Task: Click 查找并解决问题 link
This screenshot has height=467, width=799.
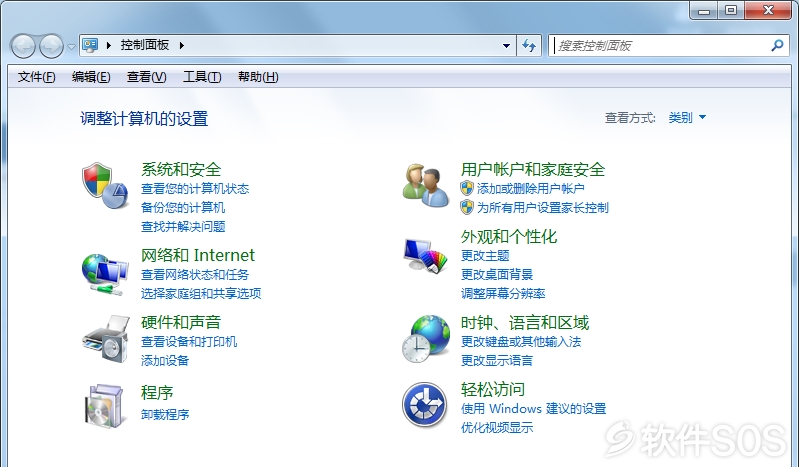Action: click(183, 226)
